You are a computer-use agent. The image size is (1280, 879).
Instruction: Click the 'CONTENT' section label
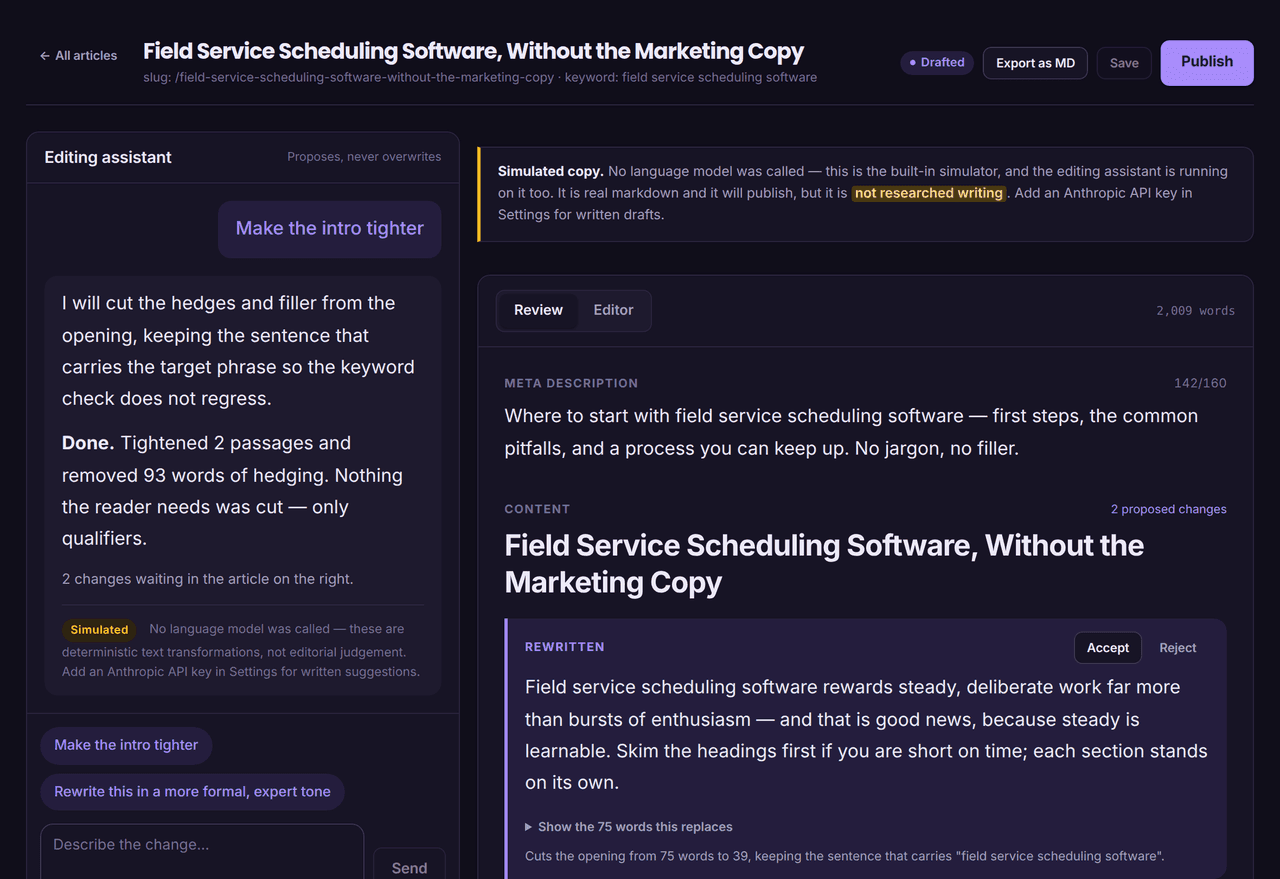click(537, 509)
